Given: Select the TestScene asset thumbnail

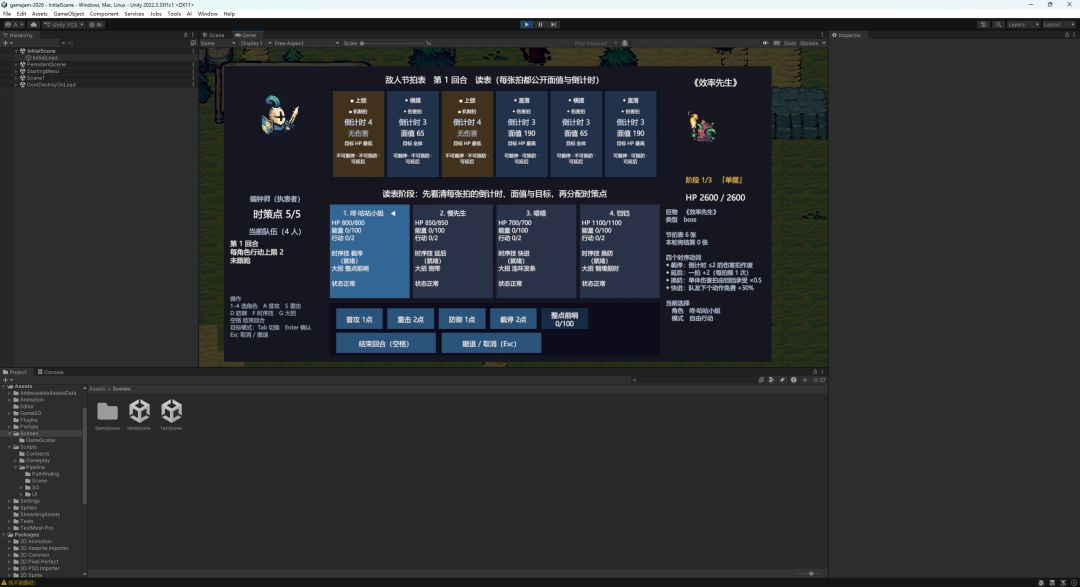Looking at the screenshot, I should coord(171,415).
